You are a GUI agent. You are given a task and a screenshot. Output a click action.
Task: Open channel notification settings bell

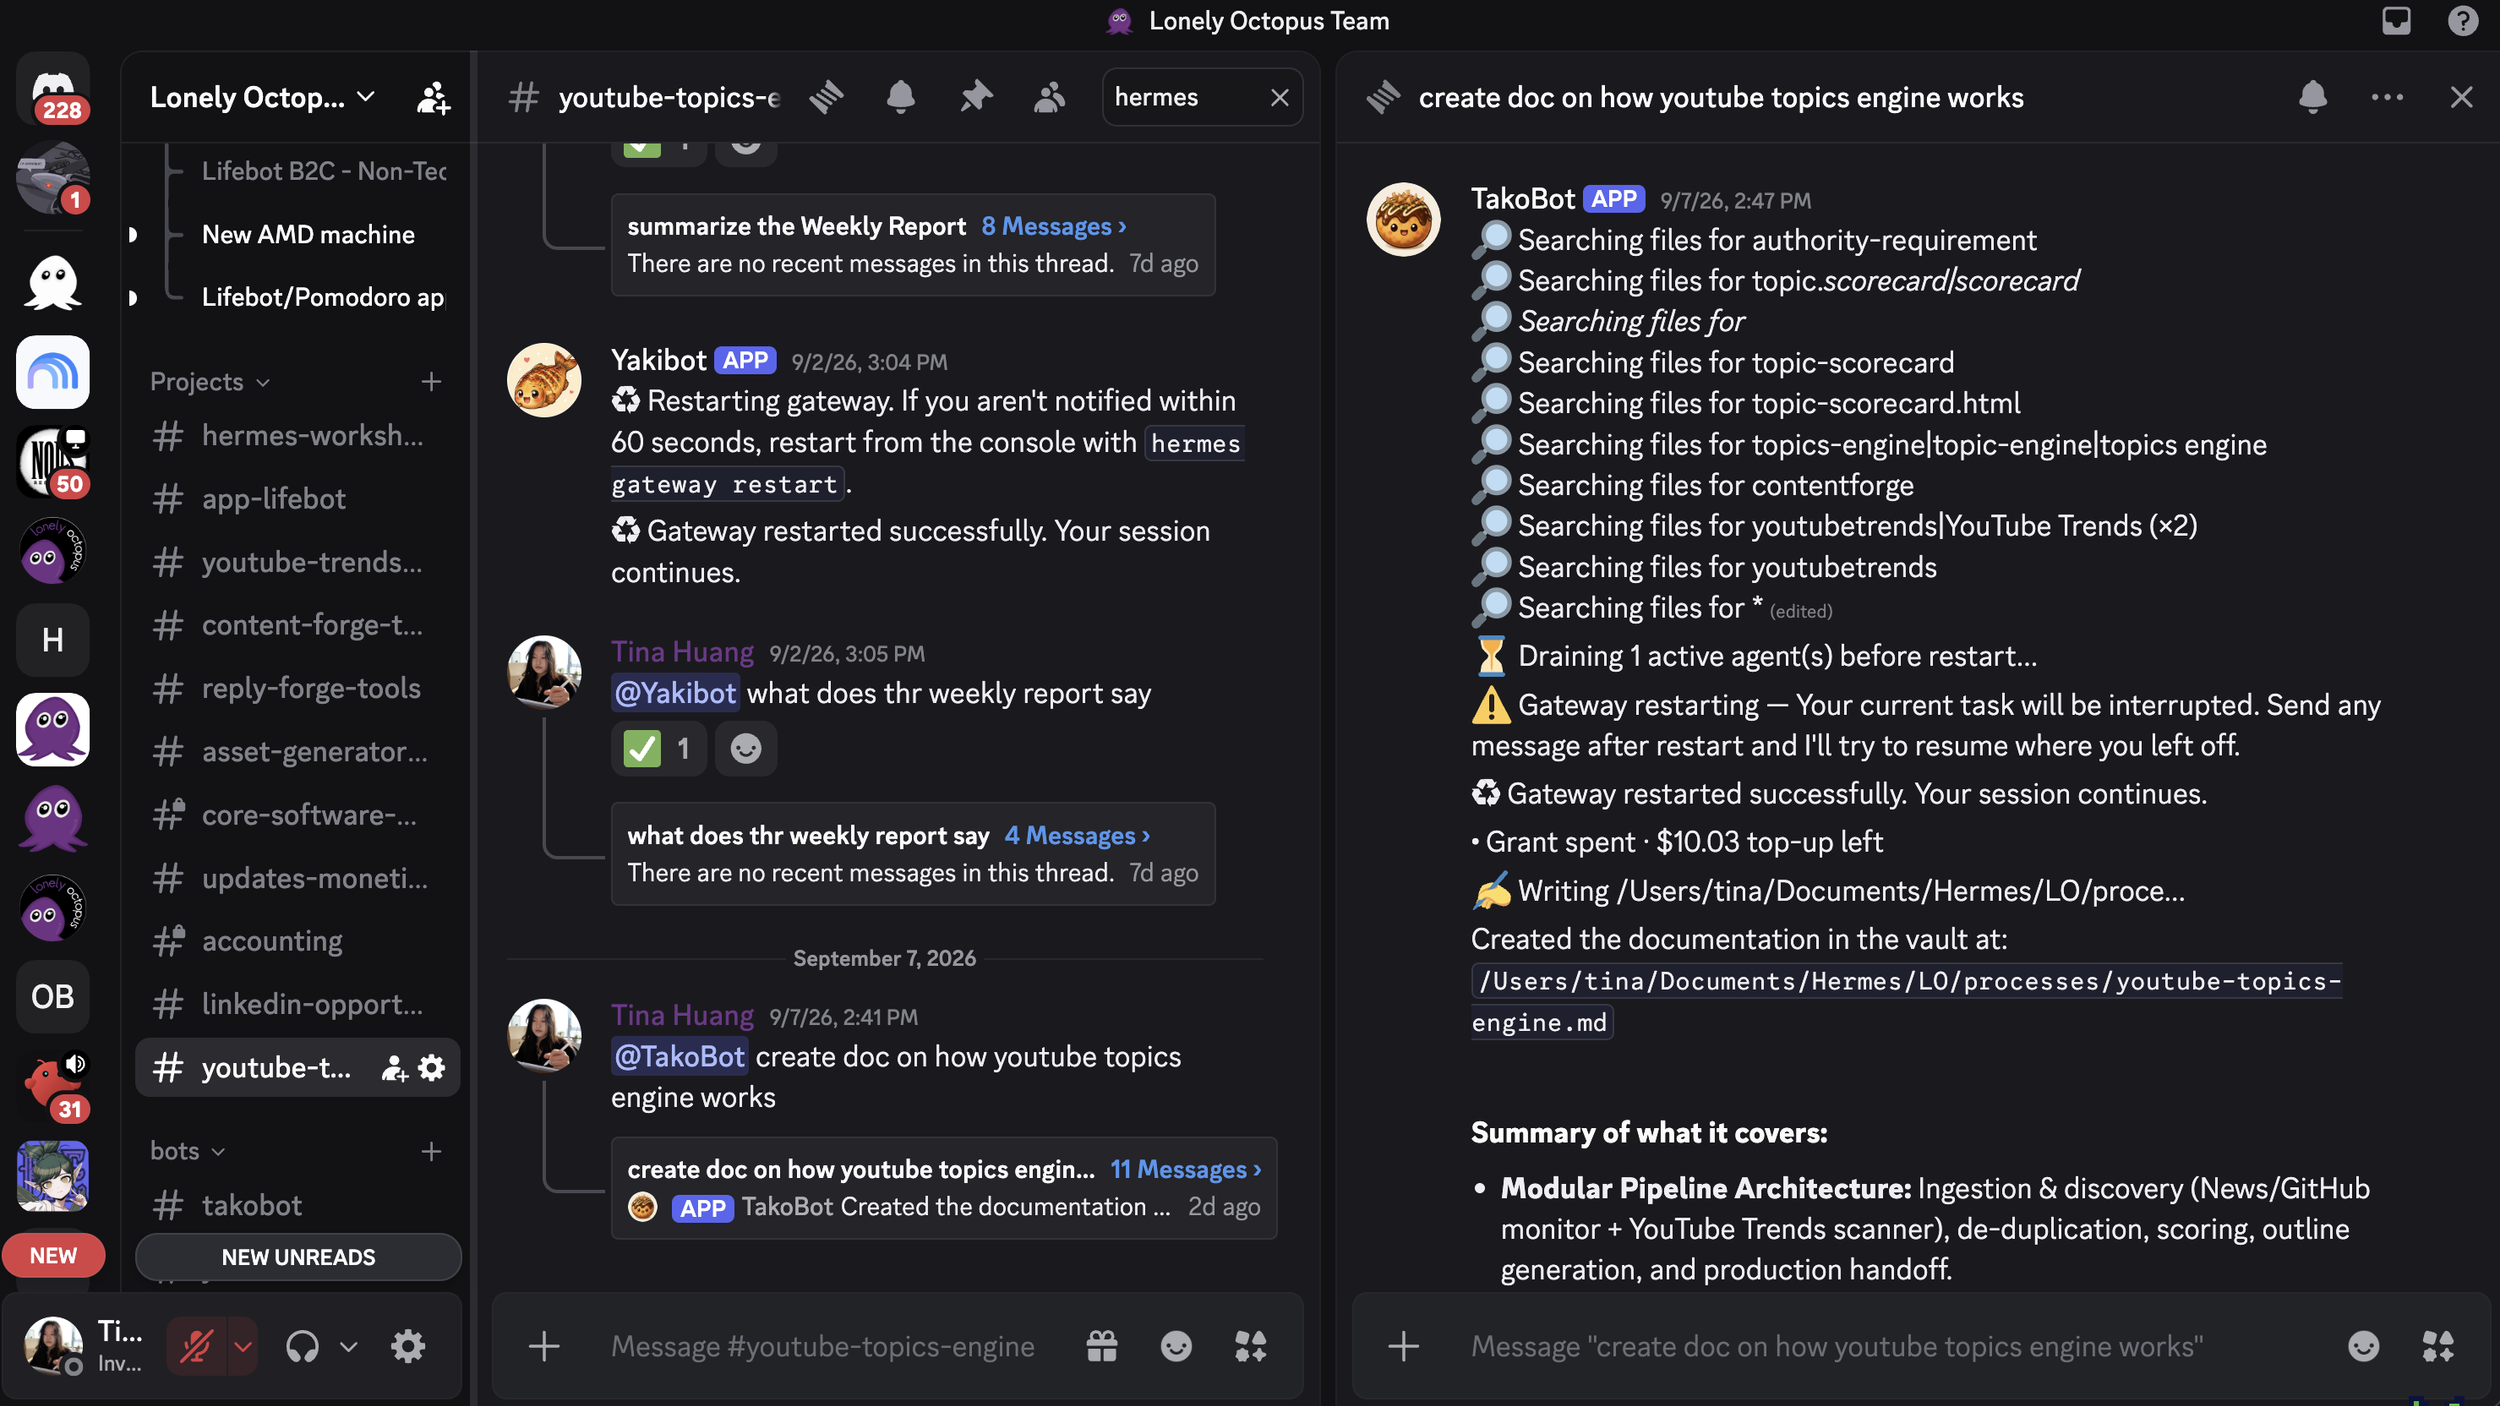[900, 97]
